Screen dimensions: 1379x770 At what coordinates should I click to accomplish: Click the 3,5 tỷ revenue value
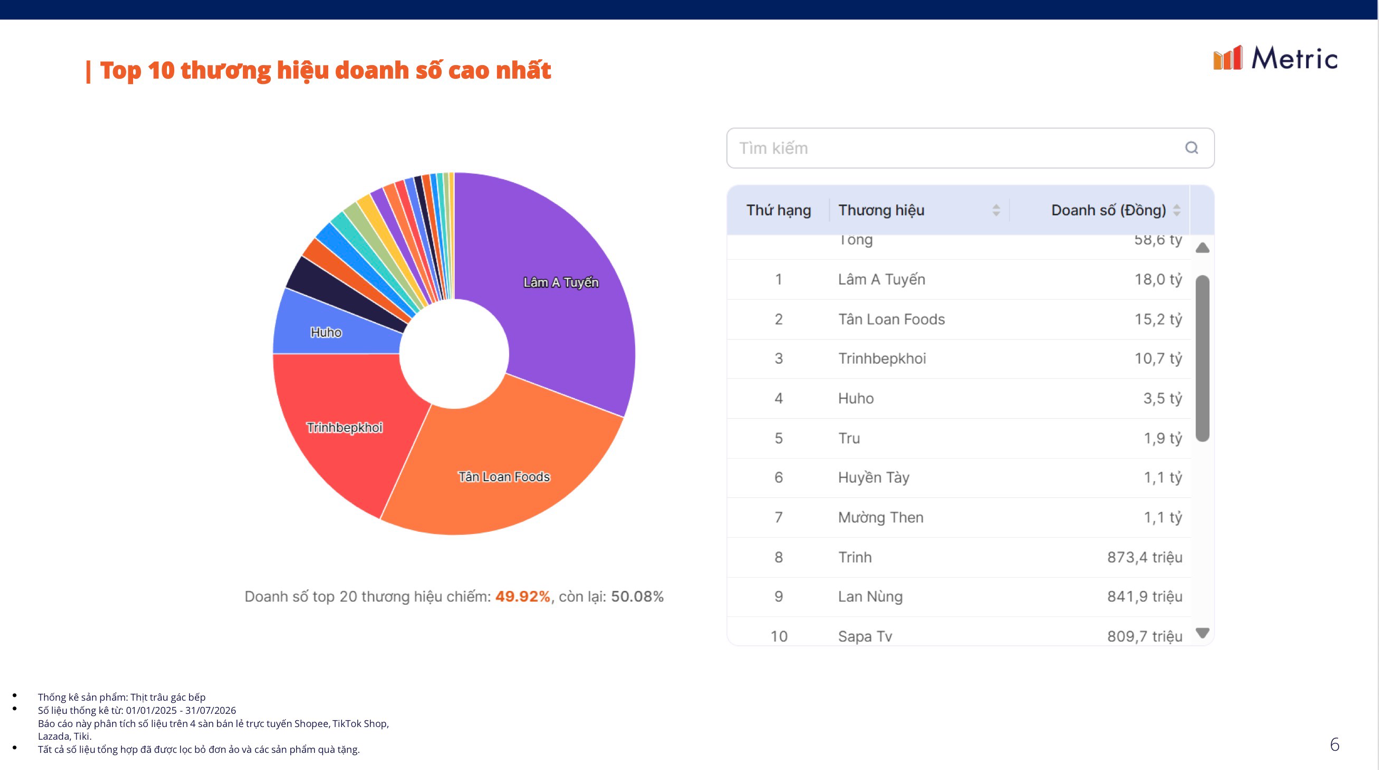point(1162,398)
